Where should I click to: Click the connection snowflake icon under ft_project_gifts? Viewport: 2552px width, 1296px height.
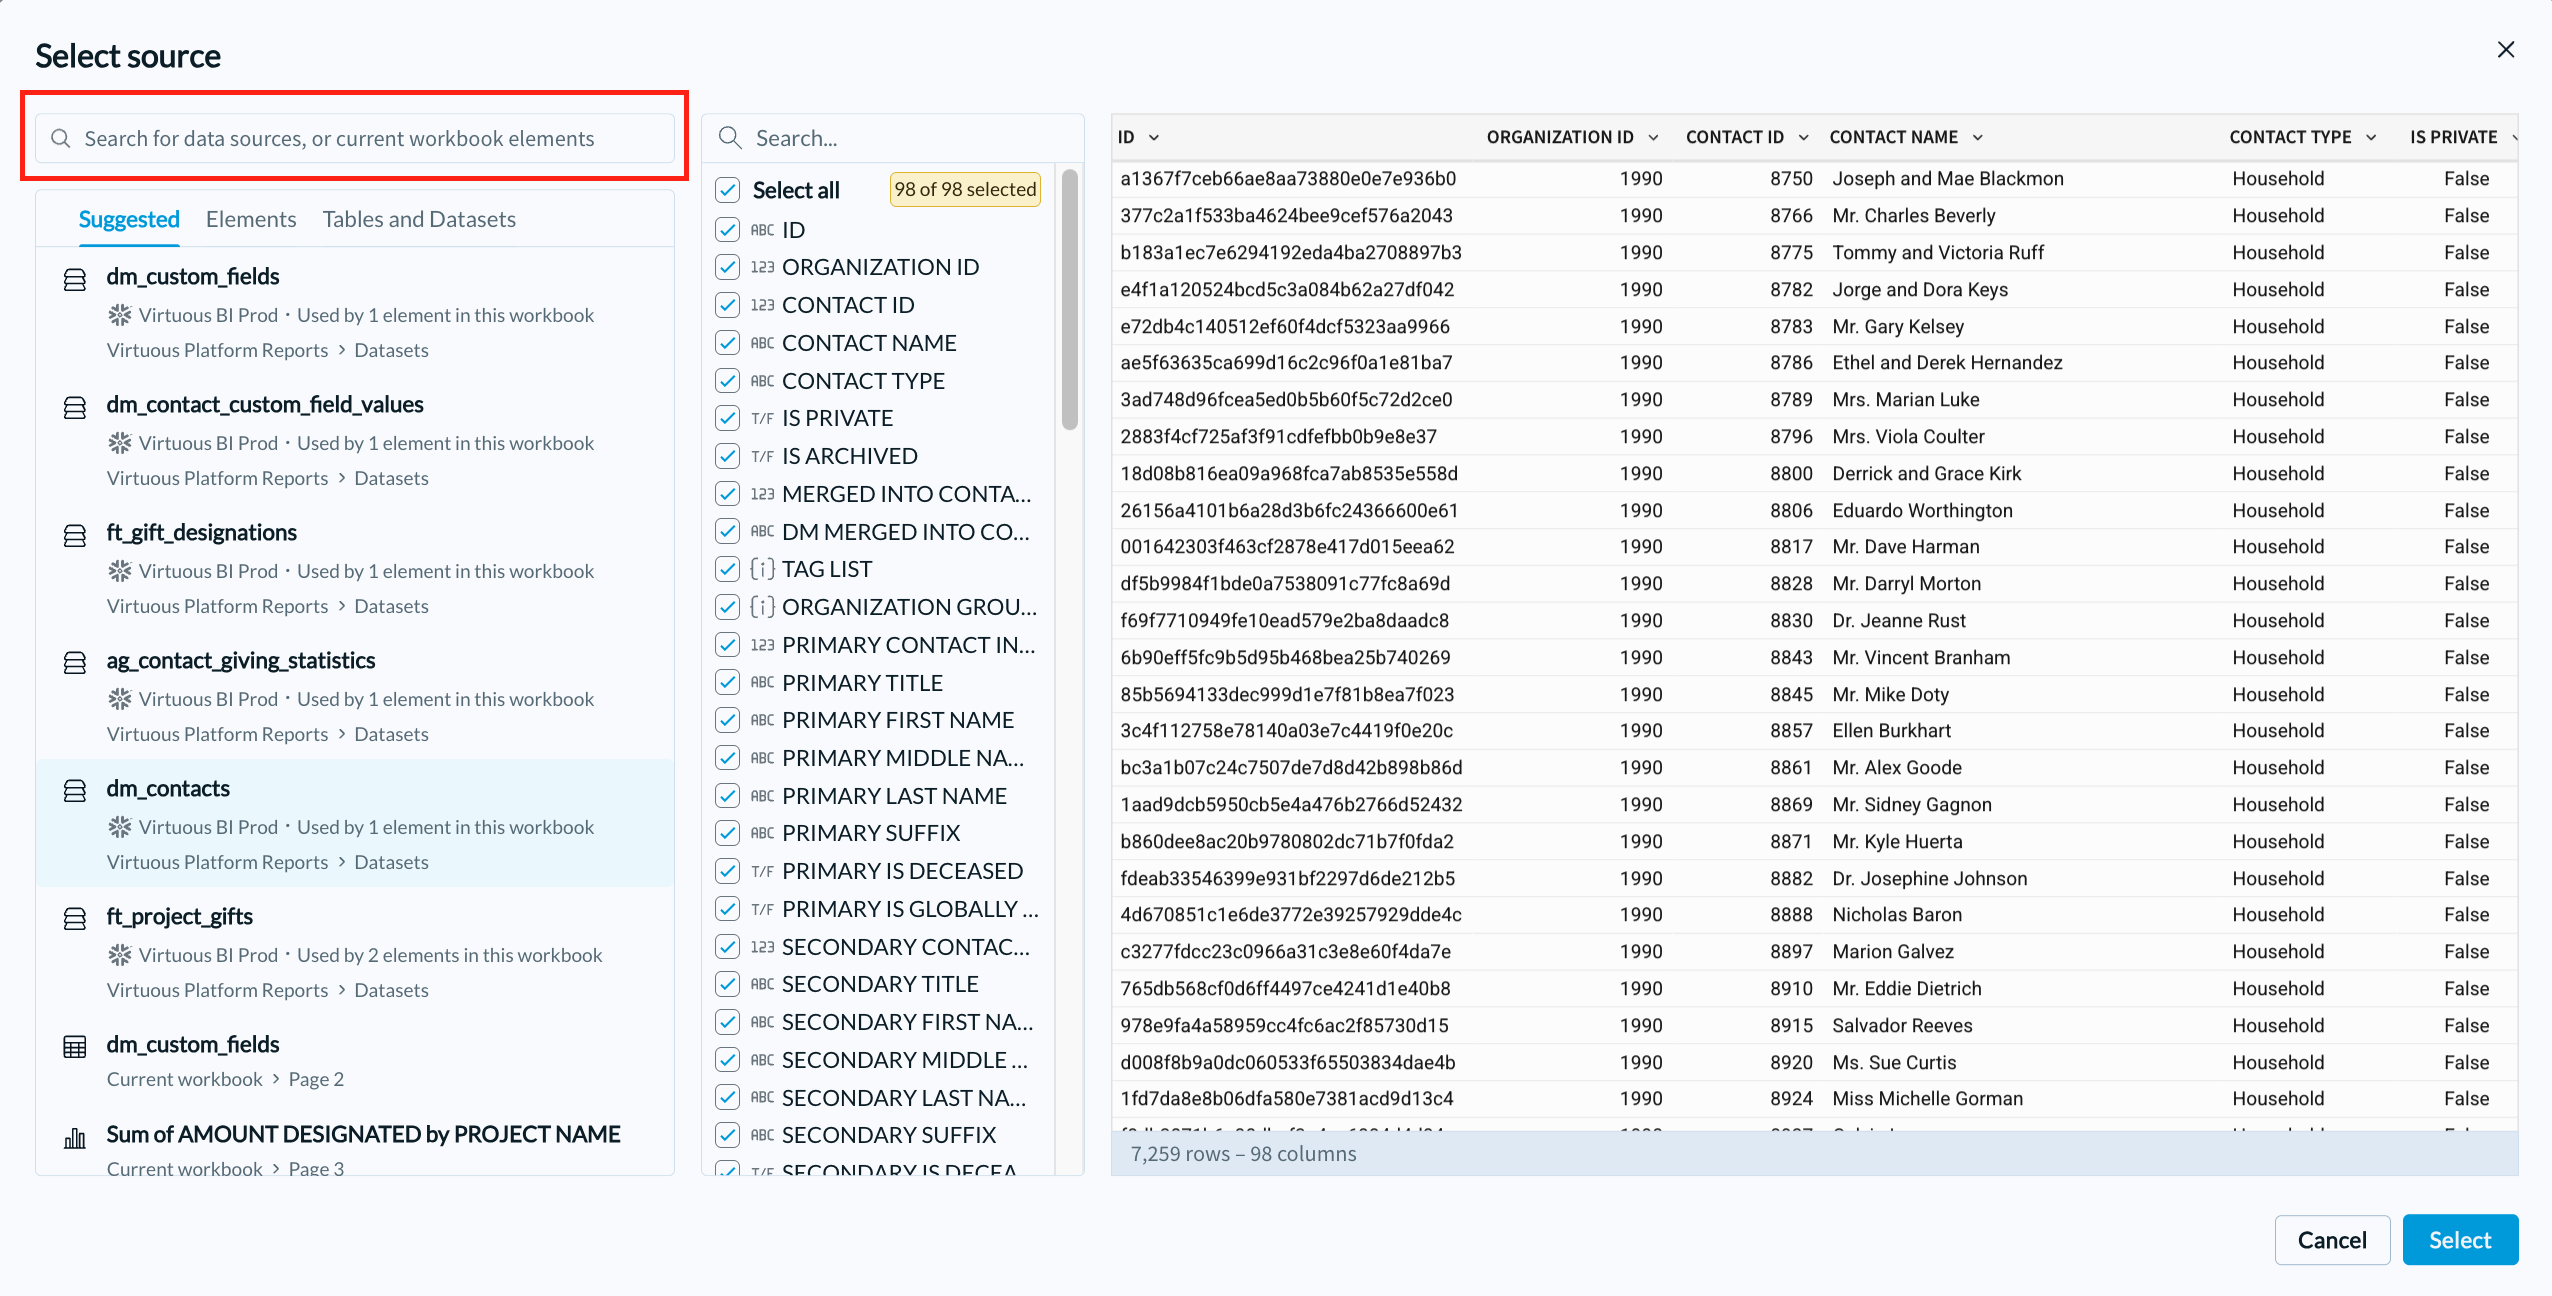[120, 955]
